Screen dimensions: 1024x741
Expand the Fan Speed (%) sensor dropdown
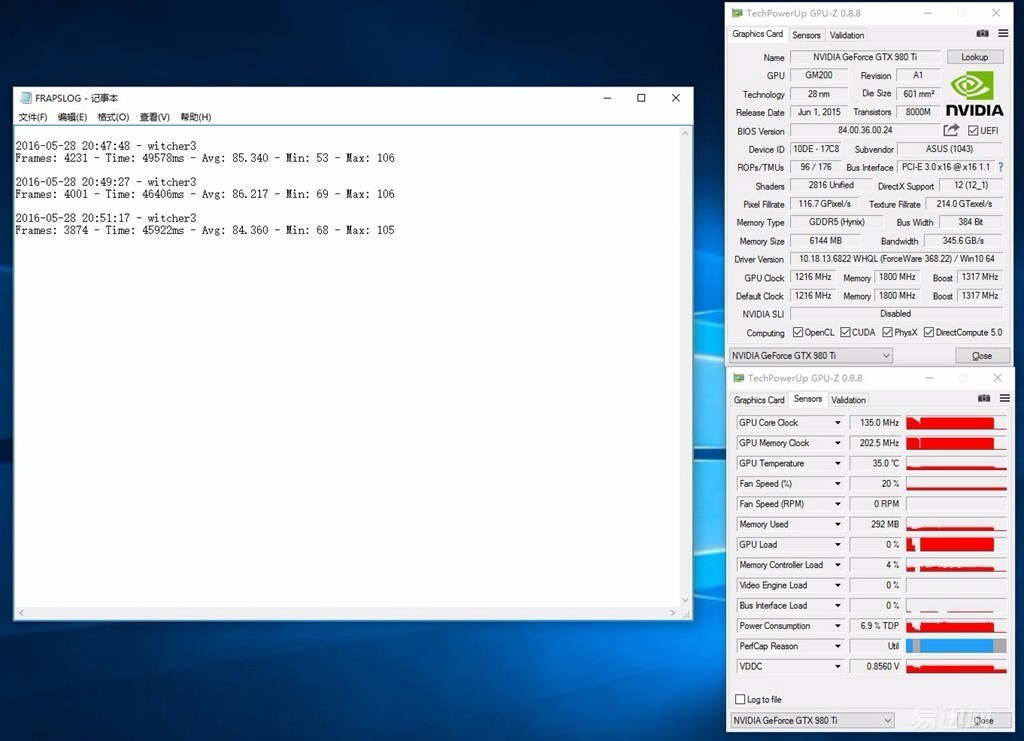tap(837, 484)
